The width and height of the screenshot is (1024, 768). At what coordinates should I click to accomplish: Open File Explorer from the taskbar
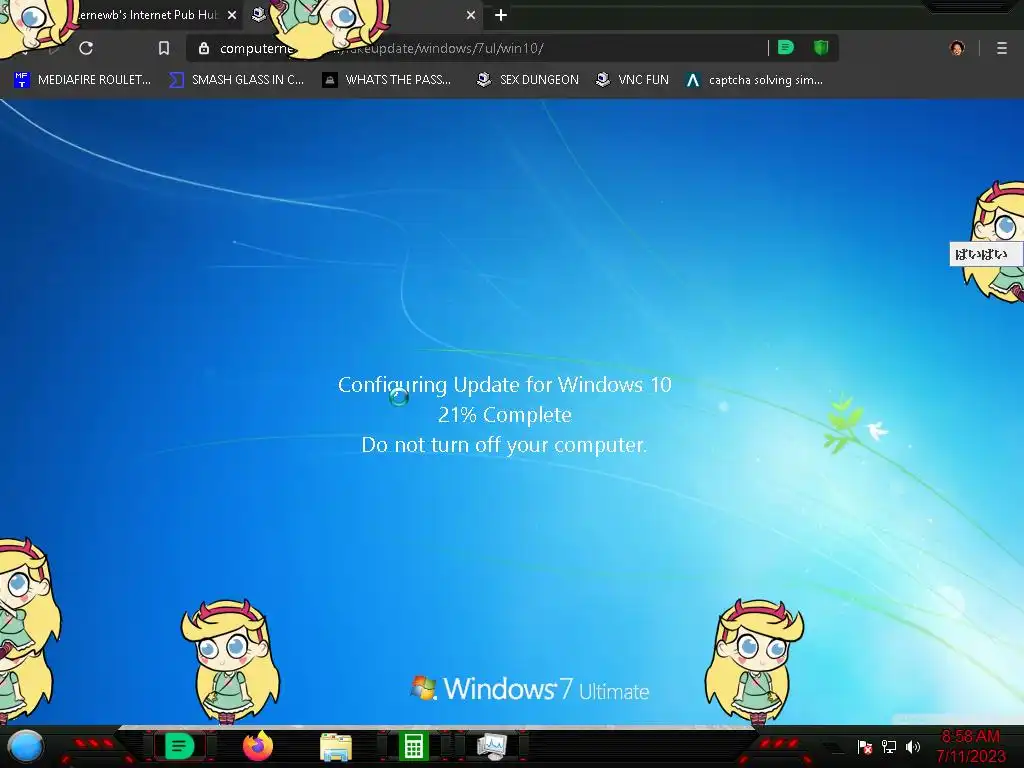click(336, 747)
